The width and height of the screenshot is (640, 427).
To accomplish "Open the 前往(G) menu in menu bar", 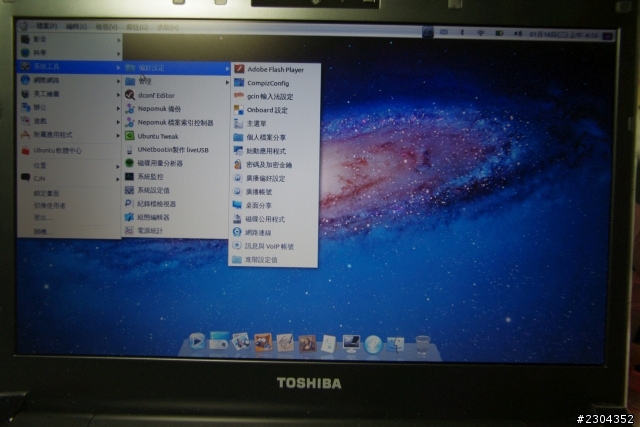I will pyautogui.click(x=137, y=27).
